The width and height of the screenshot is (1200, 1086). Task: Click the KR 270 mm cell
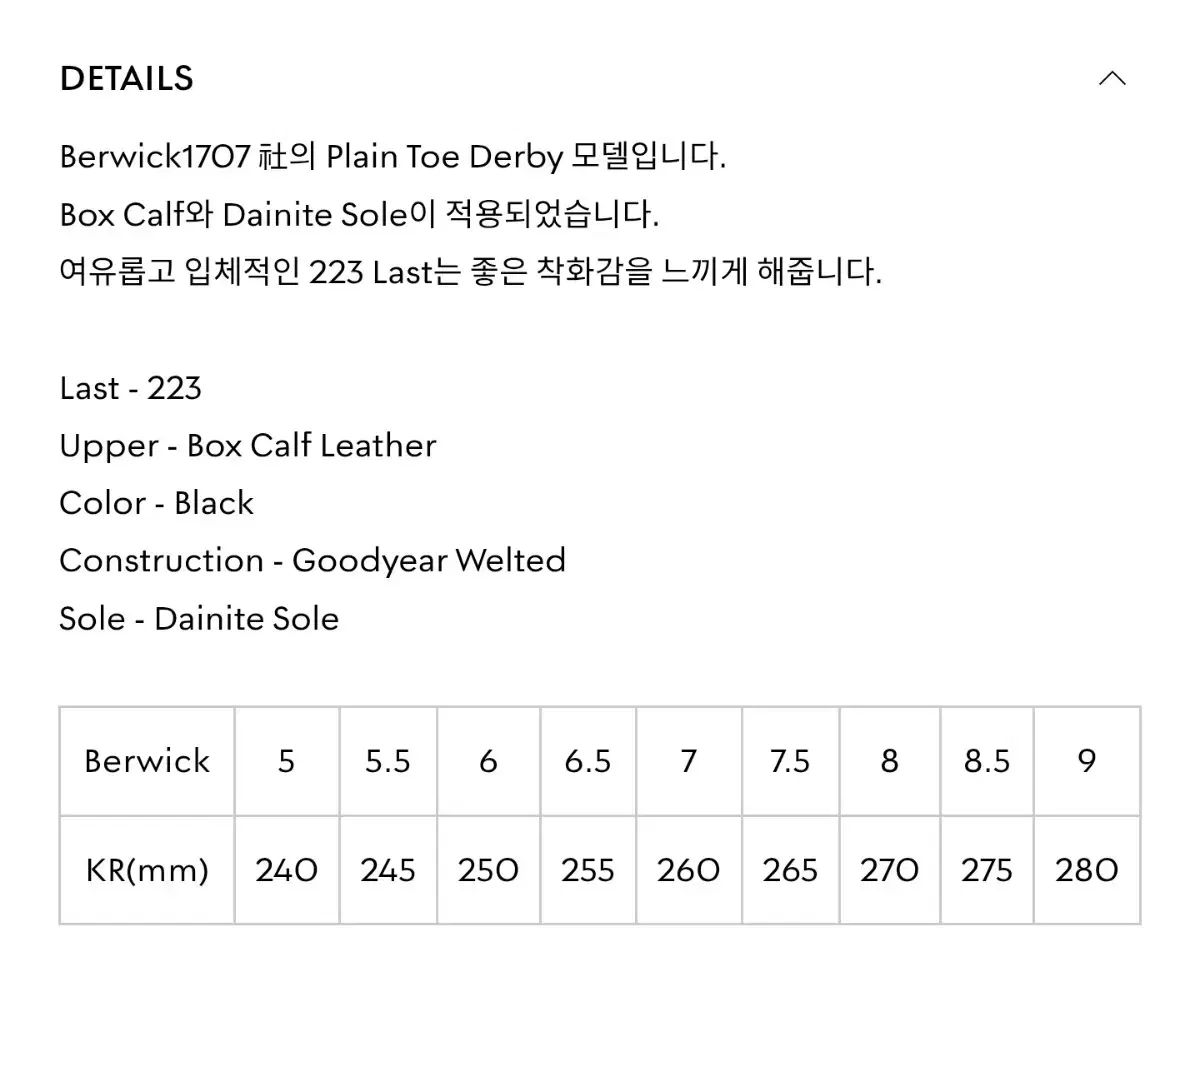coord(889,870)
